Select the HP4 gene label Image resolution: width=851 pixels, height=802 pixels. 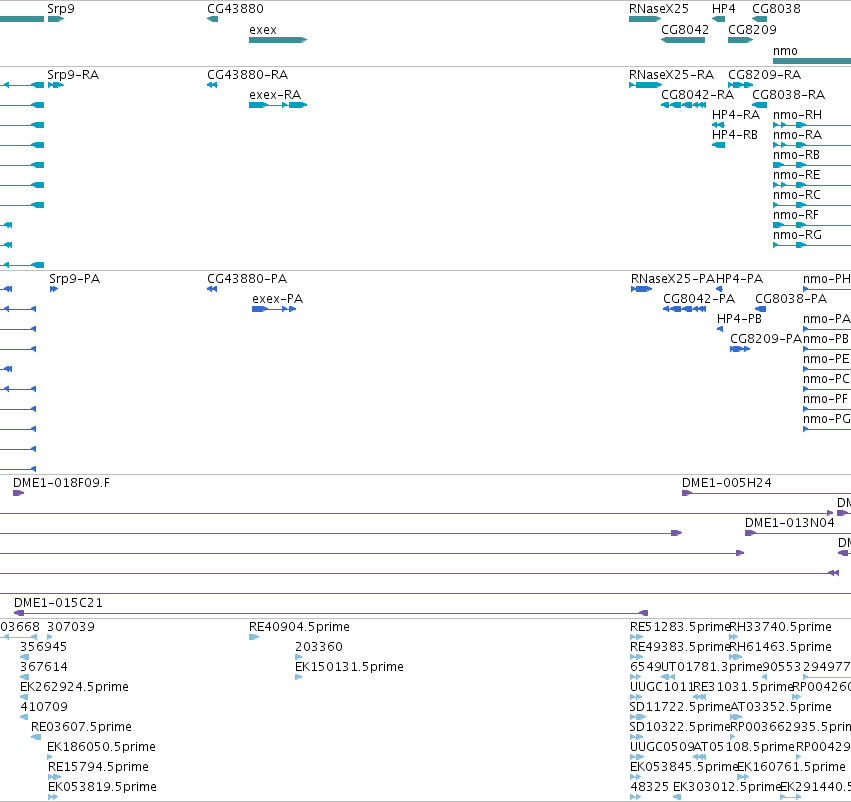tap(723, 9)
